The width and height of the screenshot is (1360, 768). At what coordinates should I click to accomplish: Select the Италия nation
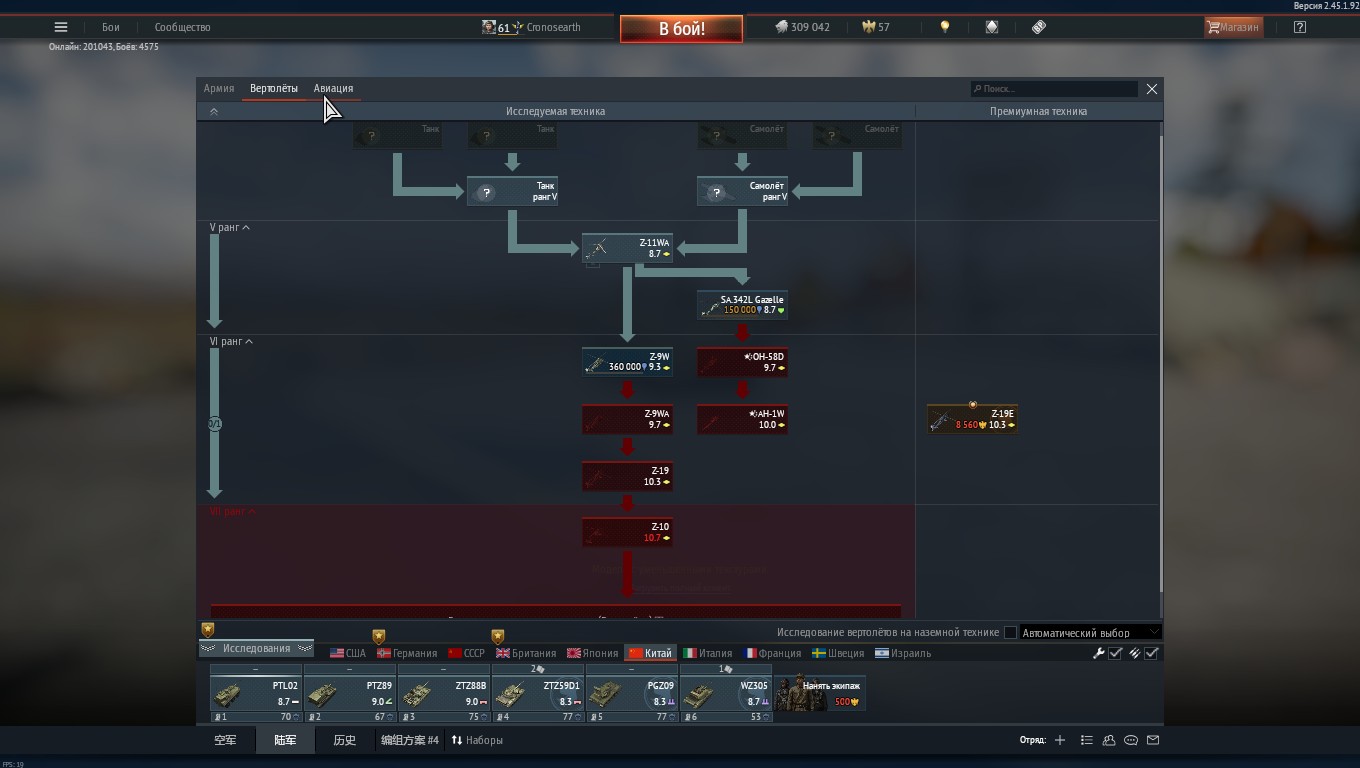(707, 653)
